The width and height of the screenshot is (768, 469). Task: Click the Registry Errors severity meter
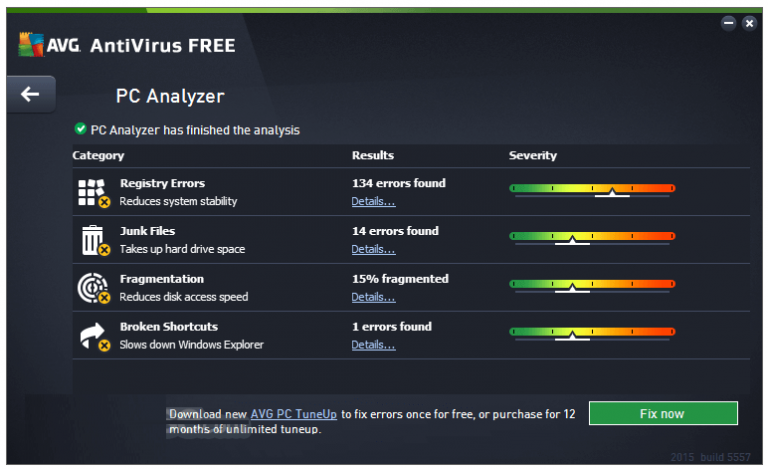[x=592, y=190]
